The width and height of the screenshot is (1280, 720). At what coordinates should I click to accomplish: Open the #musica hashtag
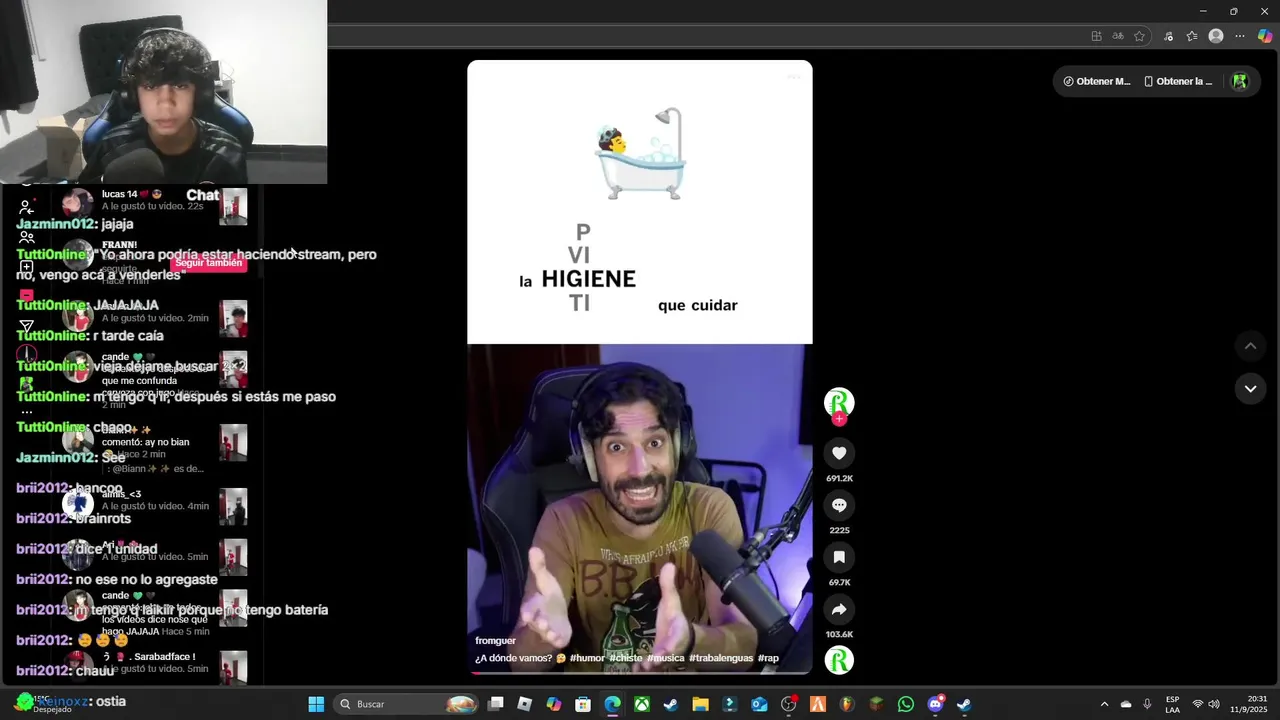pos(666,658)
